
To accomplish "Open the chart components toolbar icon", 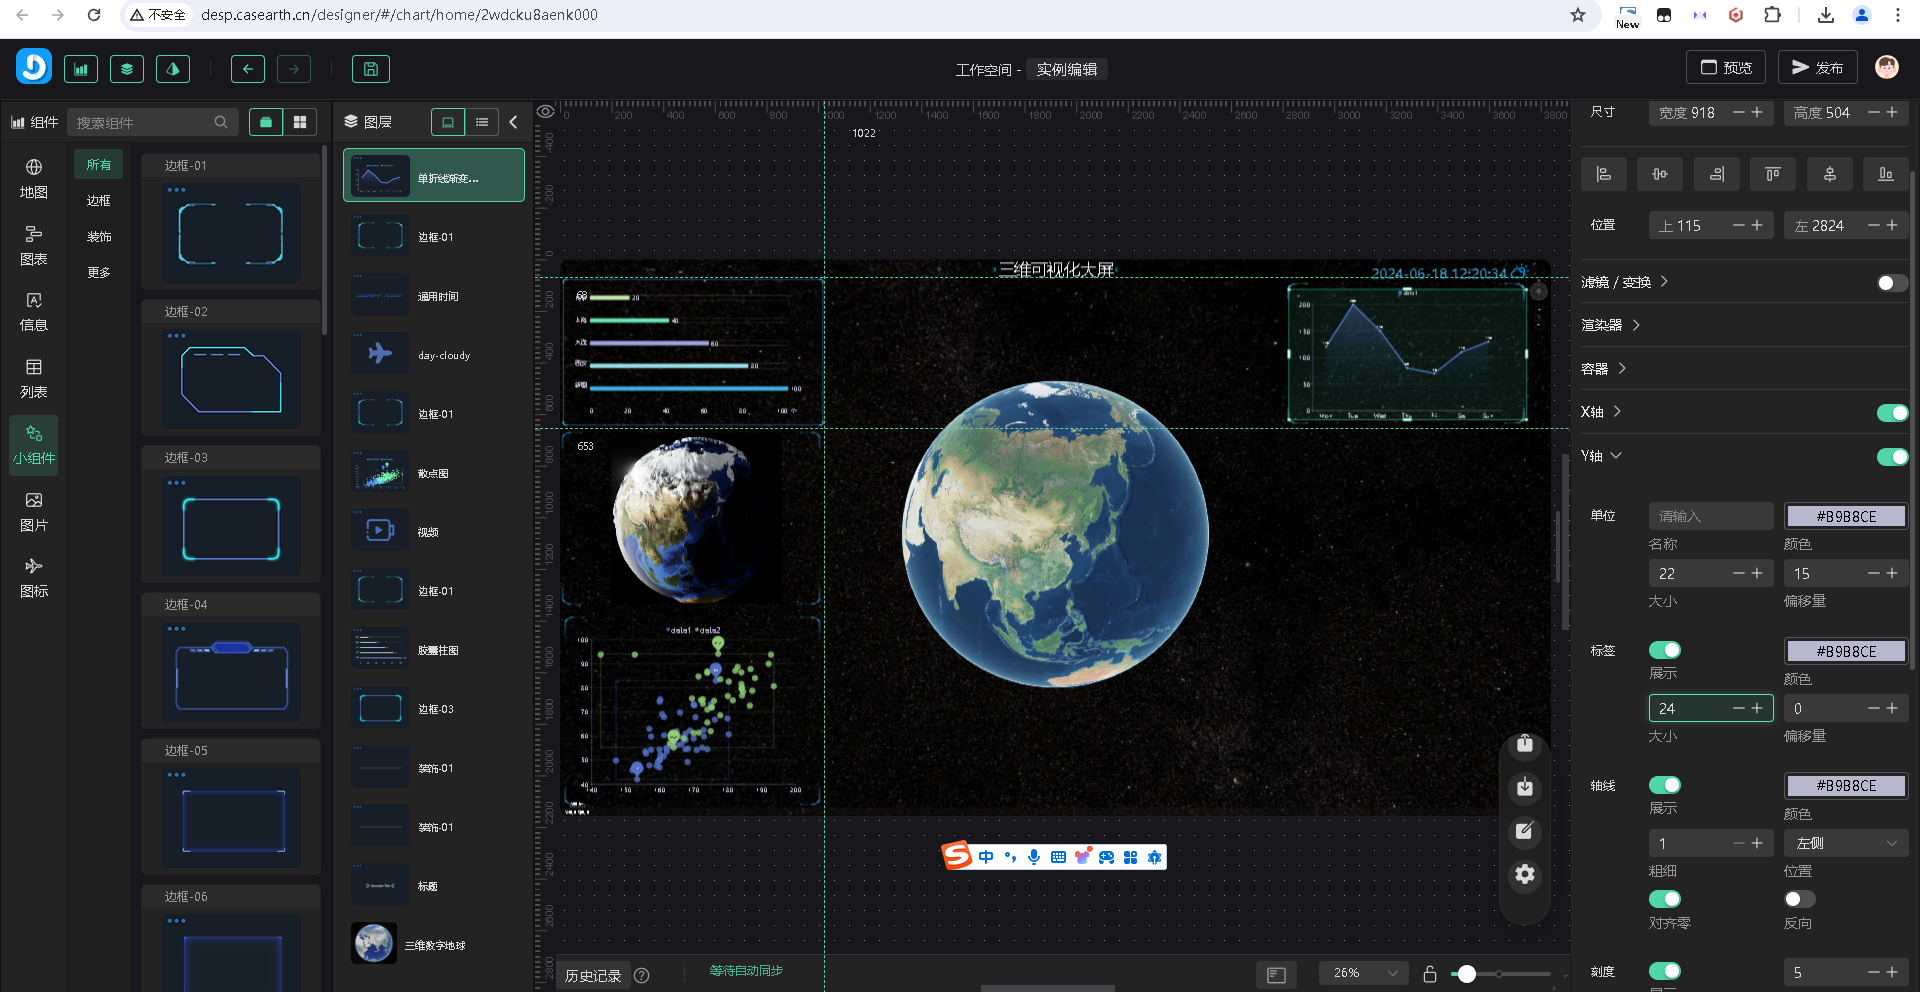I will click(x=81, y=69).
